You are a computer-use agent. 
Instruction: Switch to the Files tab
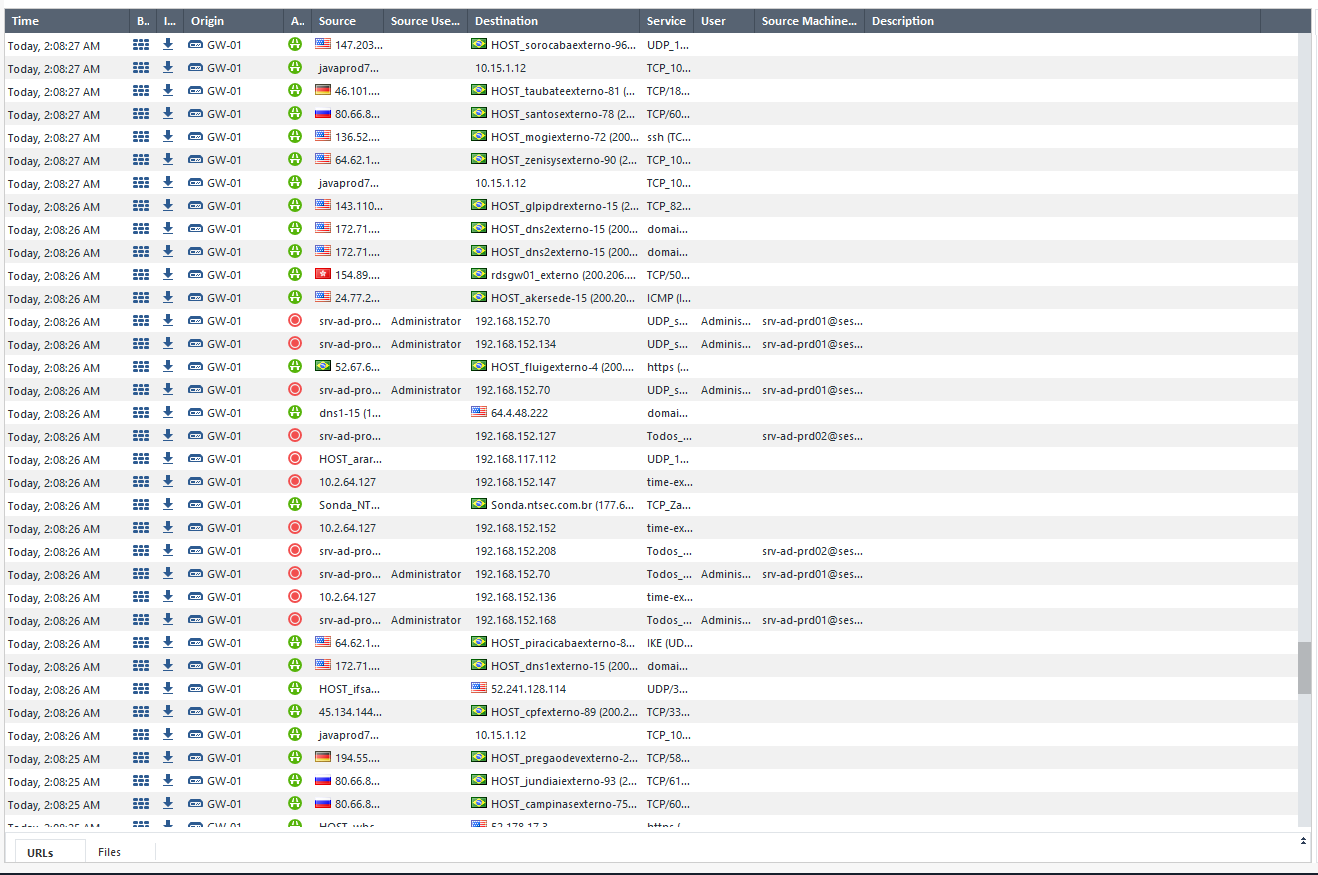109,851
